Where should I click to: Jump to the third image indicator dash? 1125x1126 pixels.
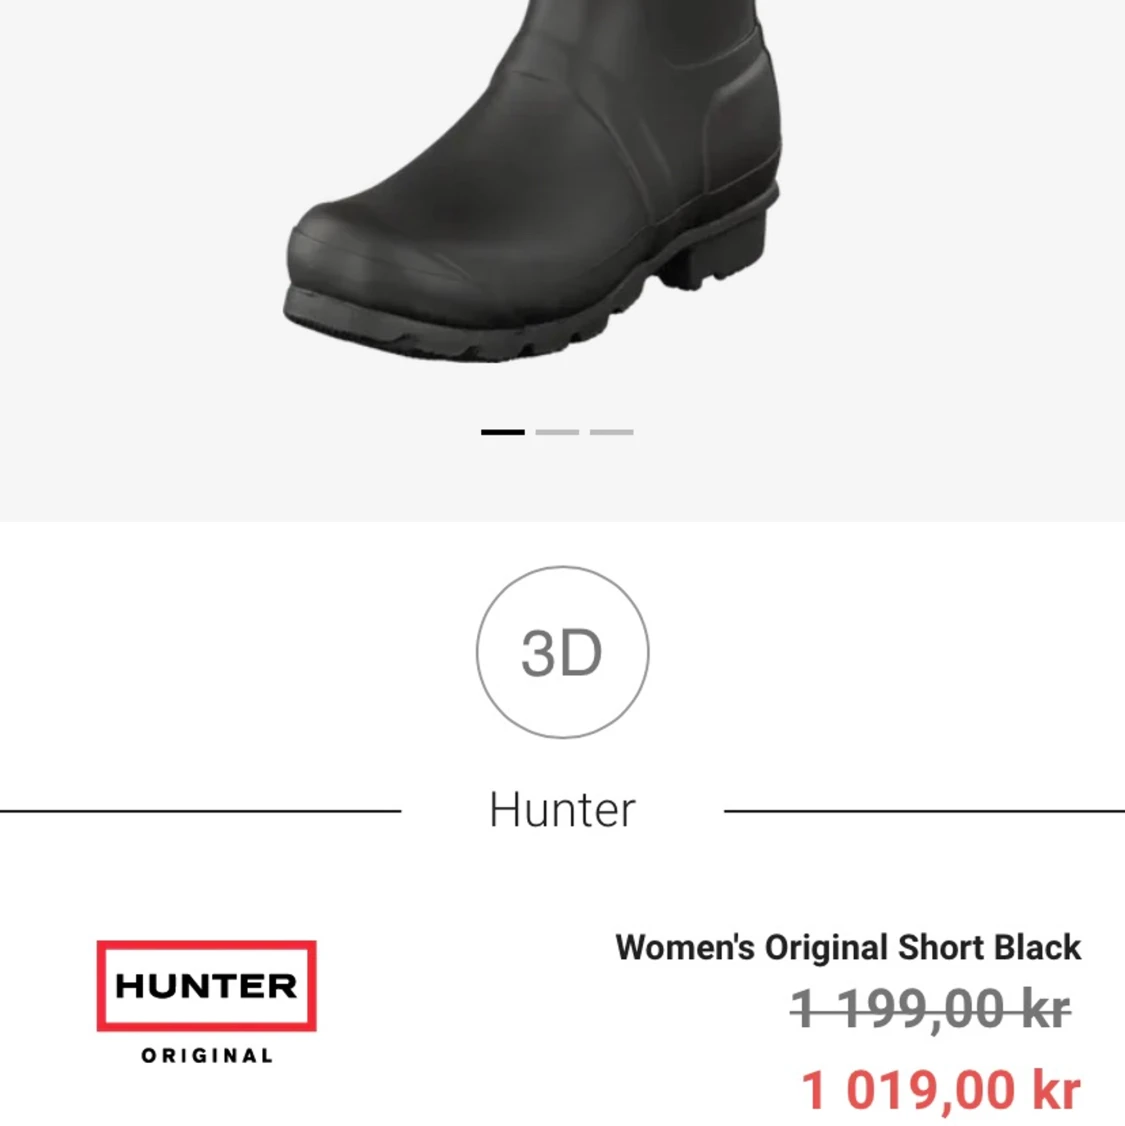coord(612,432)
